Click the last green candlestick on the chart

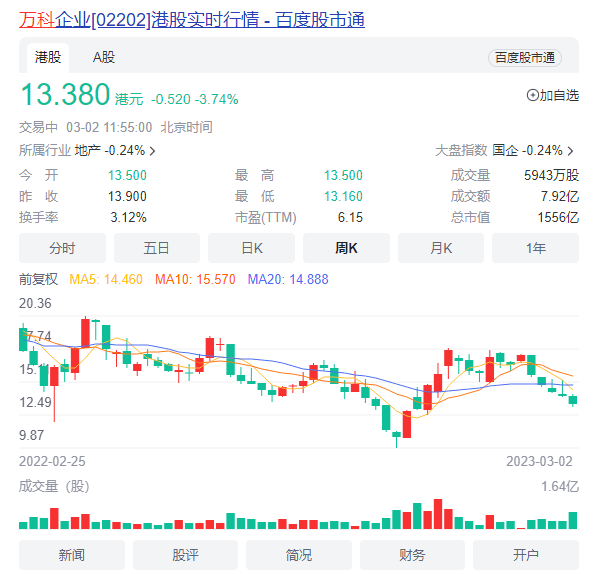573,400
